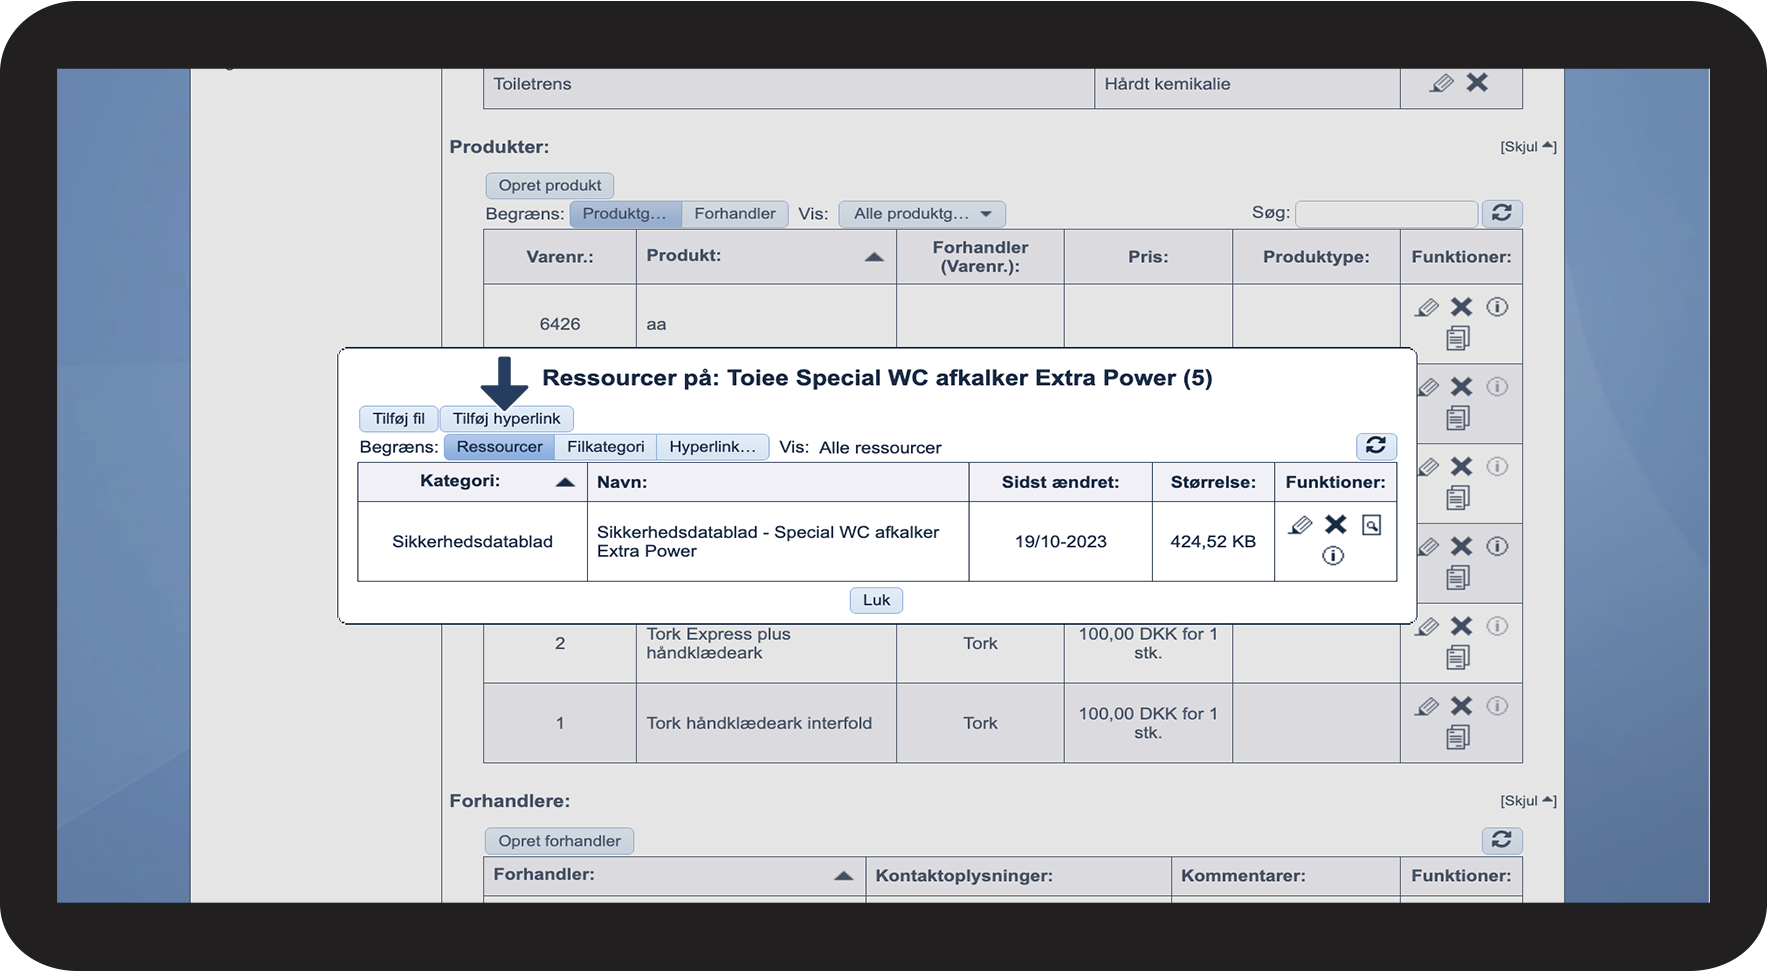
Task: Collapse the Produkter section via Skjul
Action: pos(1528,147)
